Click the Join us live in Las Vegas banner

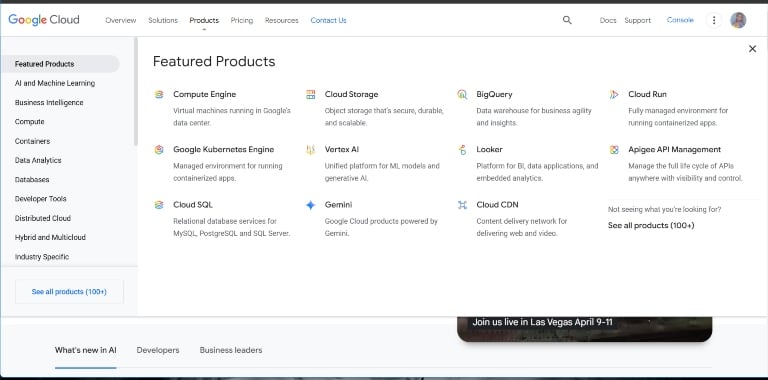(584, 329)
